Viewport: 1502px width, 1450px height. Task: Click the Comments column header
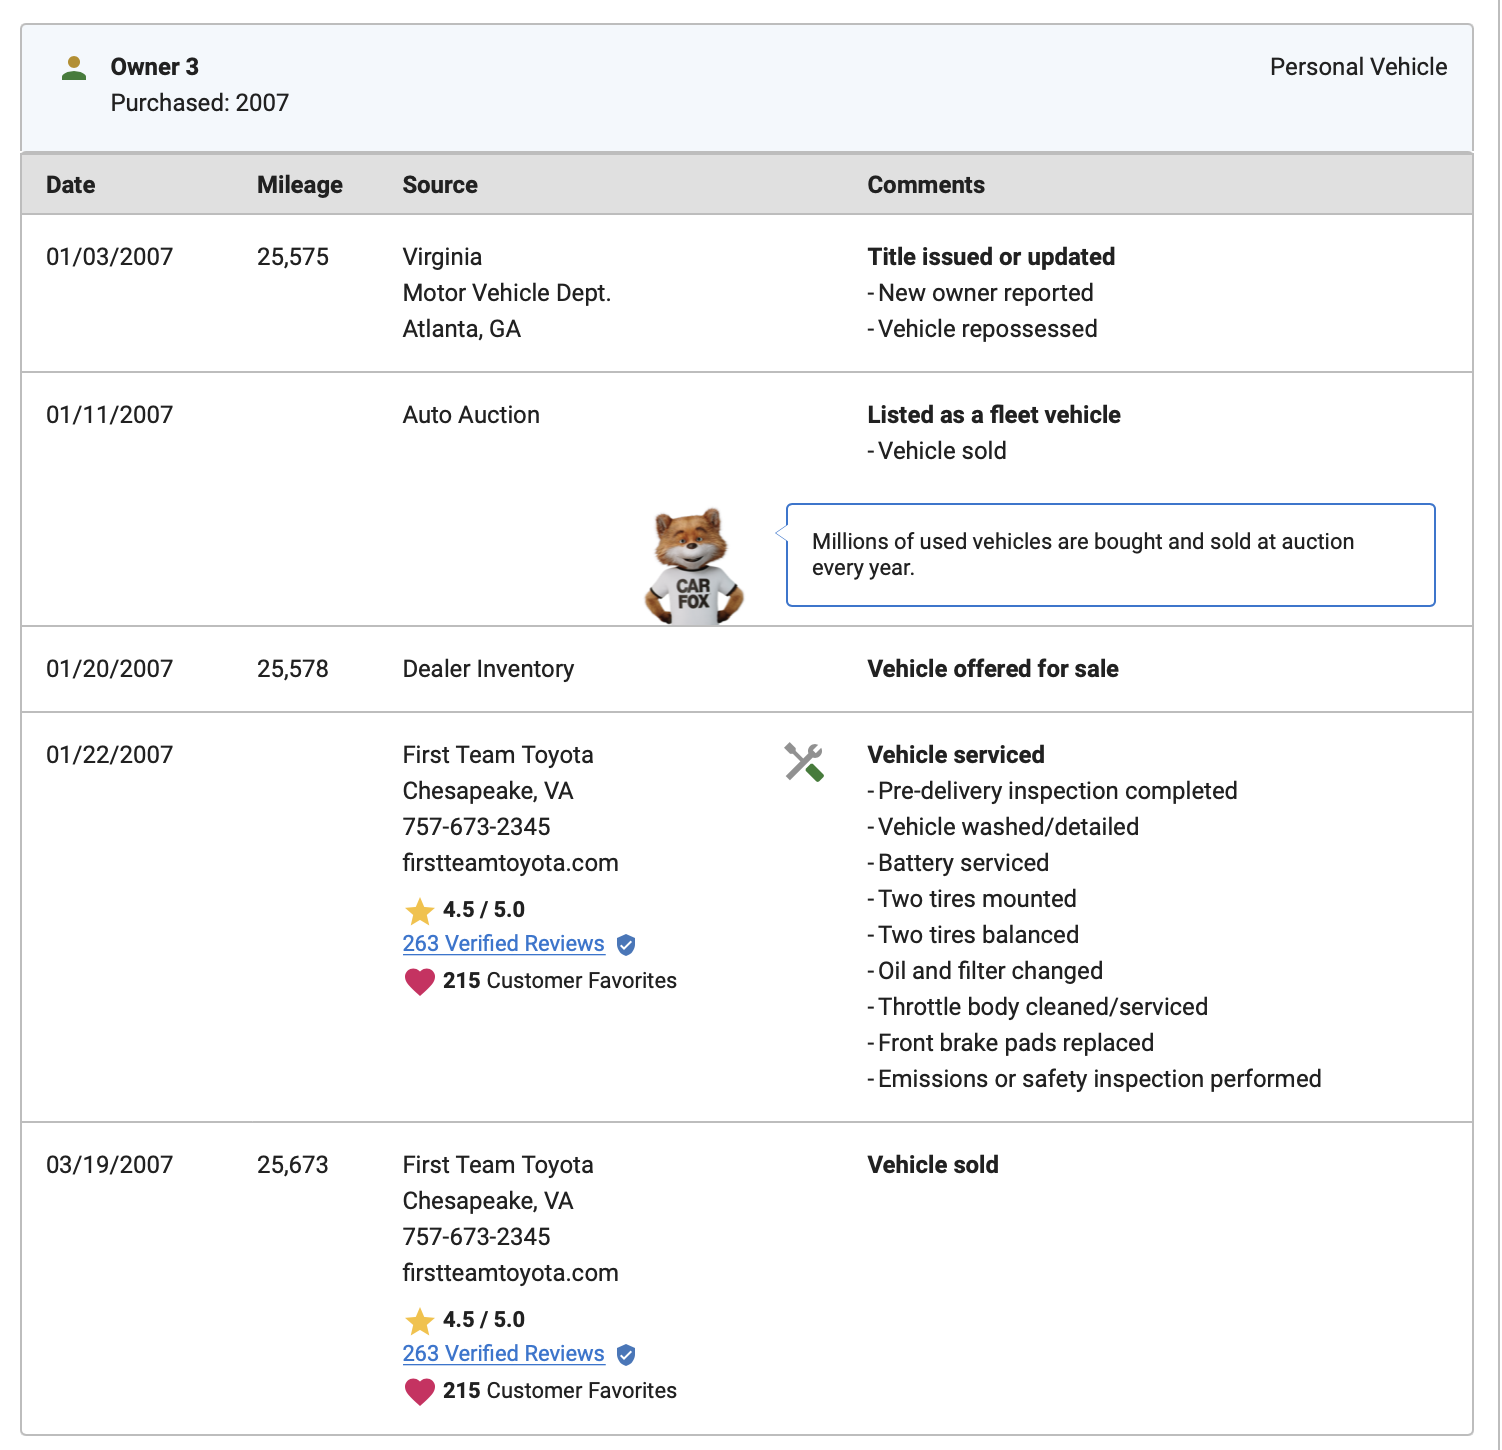(926, 185)
